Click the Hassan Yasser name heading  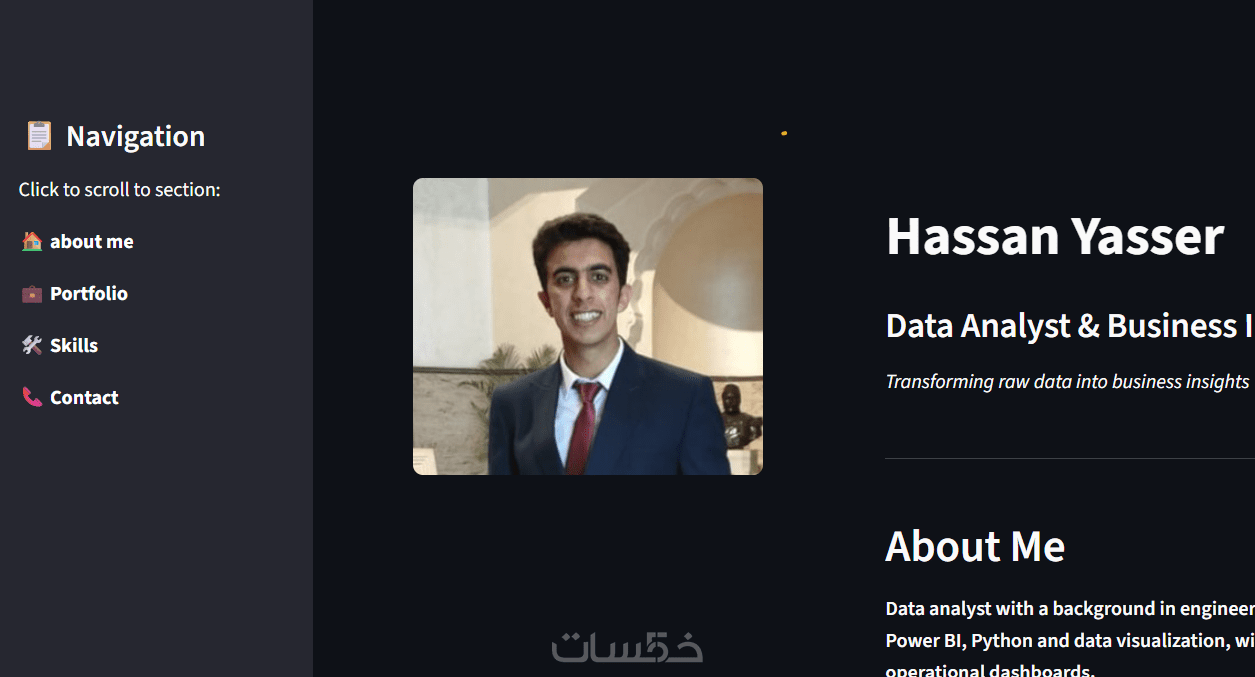[x=1055, y=236]
